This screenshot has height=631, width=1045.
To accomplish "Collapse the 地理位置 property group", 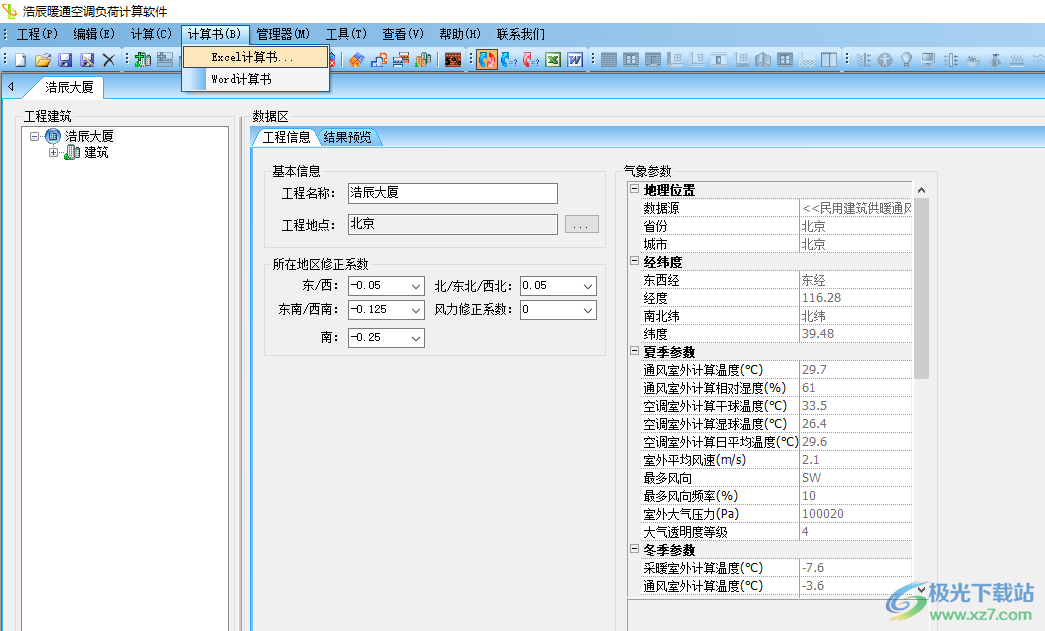I will coord(634,189).
